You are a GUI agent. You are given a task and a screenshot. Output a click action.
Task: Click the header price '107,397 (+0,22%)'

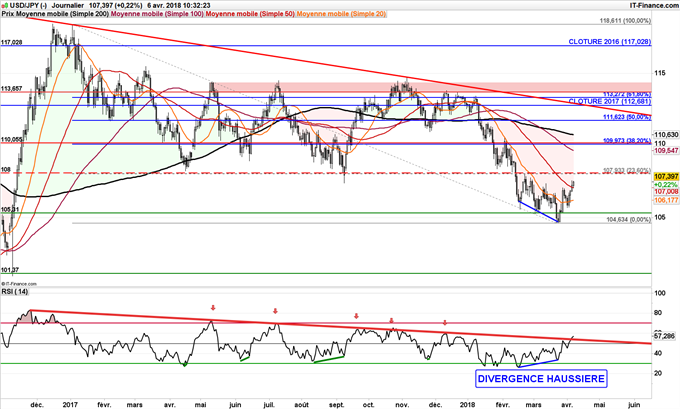click(116, 5)
